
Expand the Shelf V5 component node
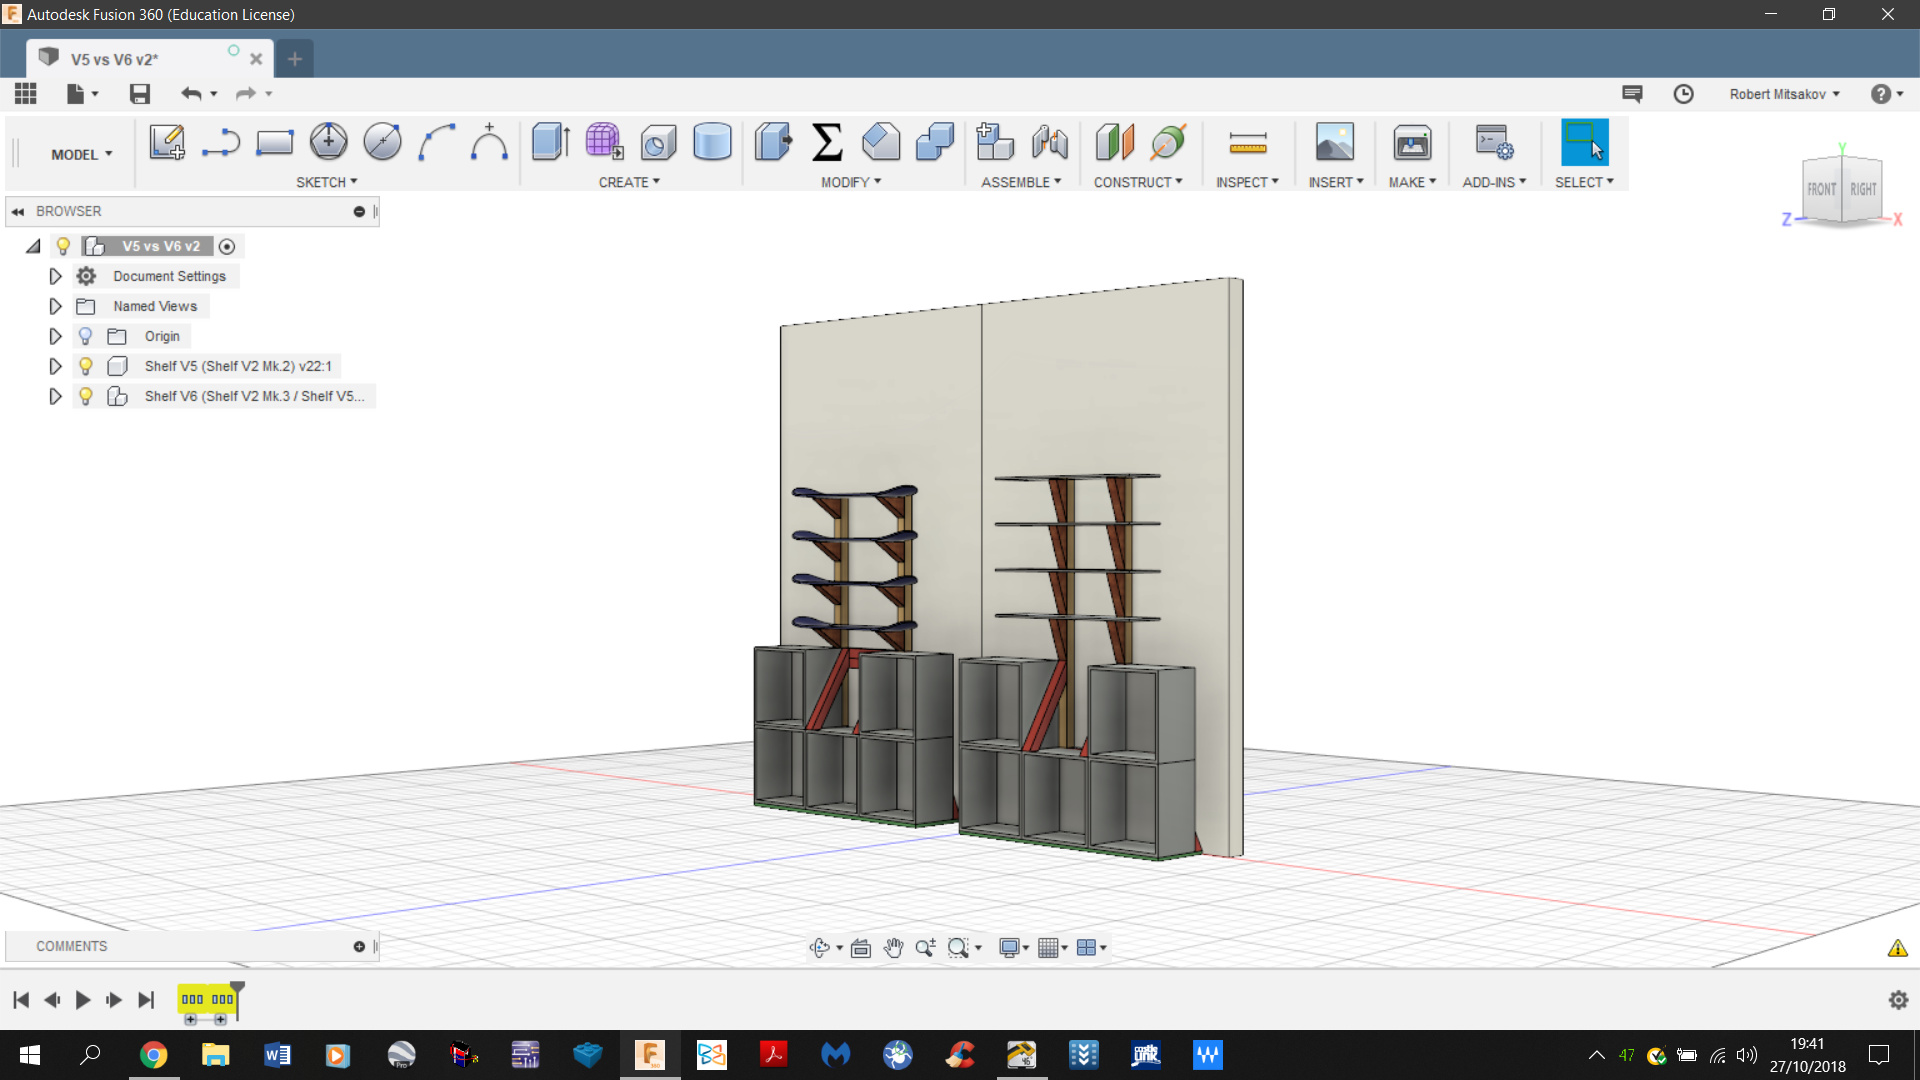click(55, 366)
